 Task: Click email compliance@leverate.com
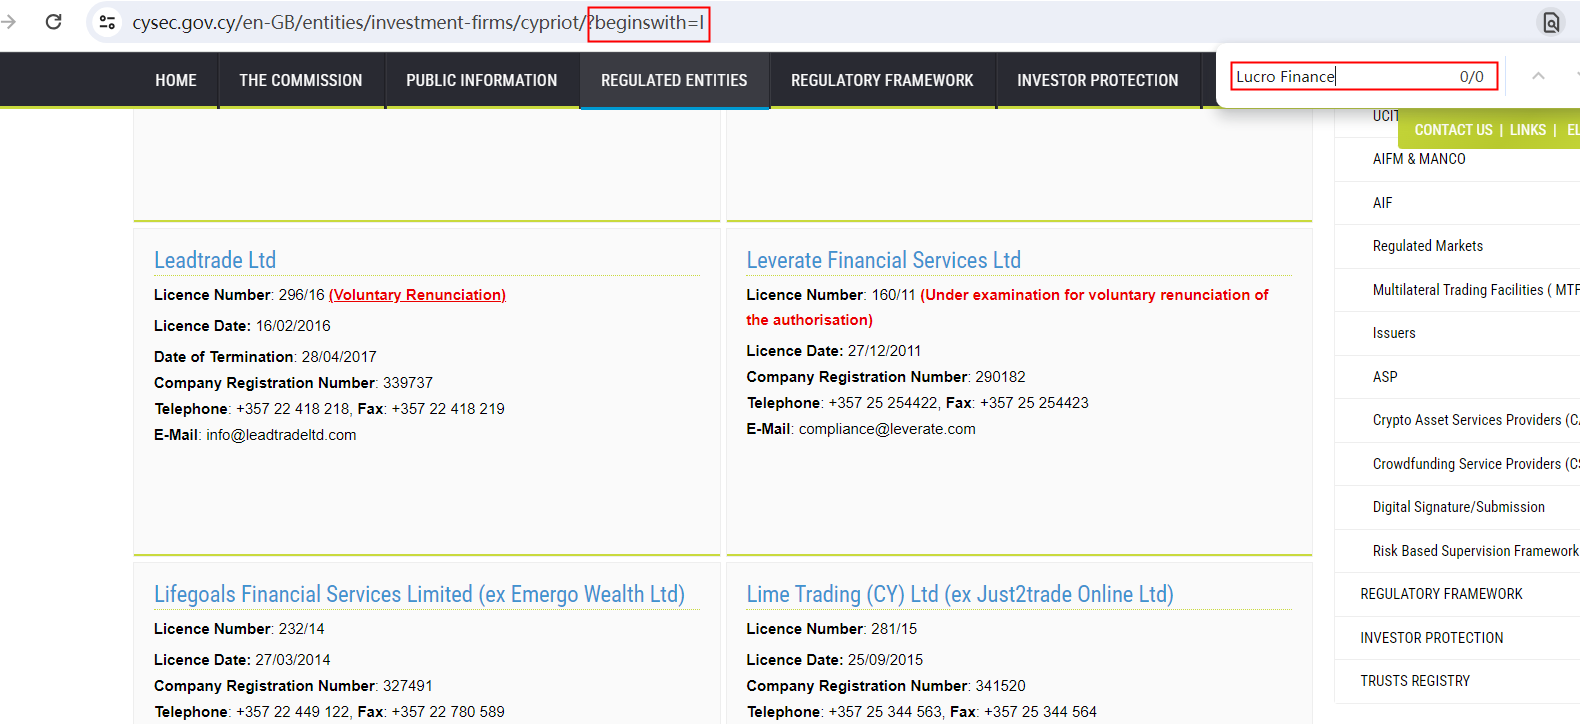[x=887, y=429]
